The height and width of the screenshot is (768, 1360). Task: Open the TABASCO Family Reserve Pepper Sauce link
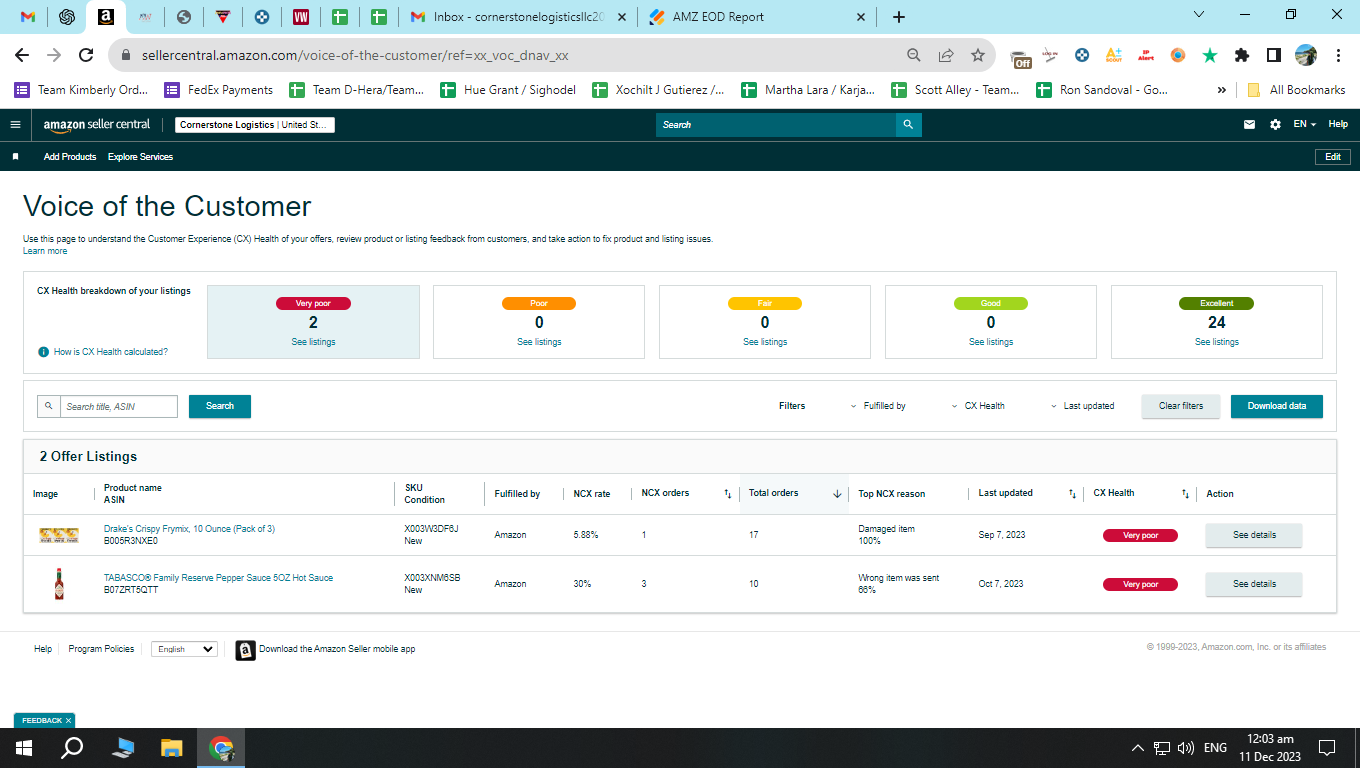pyautogui.click(x=218, y=578)
